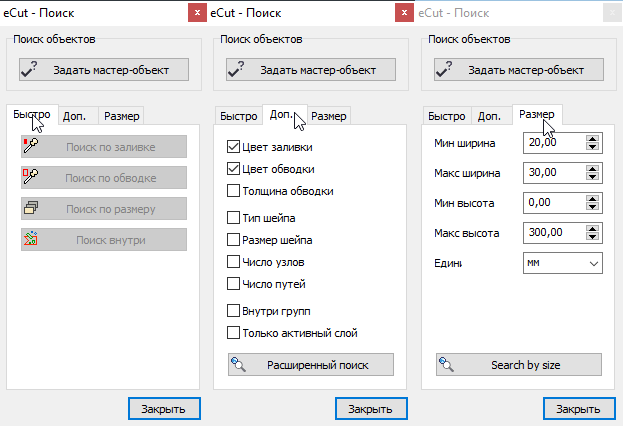Screen dimensions: 623x426
Task: Increase Макс ширина with up arrow
Action: pyautogui.click(x=592, y=169)
